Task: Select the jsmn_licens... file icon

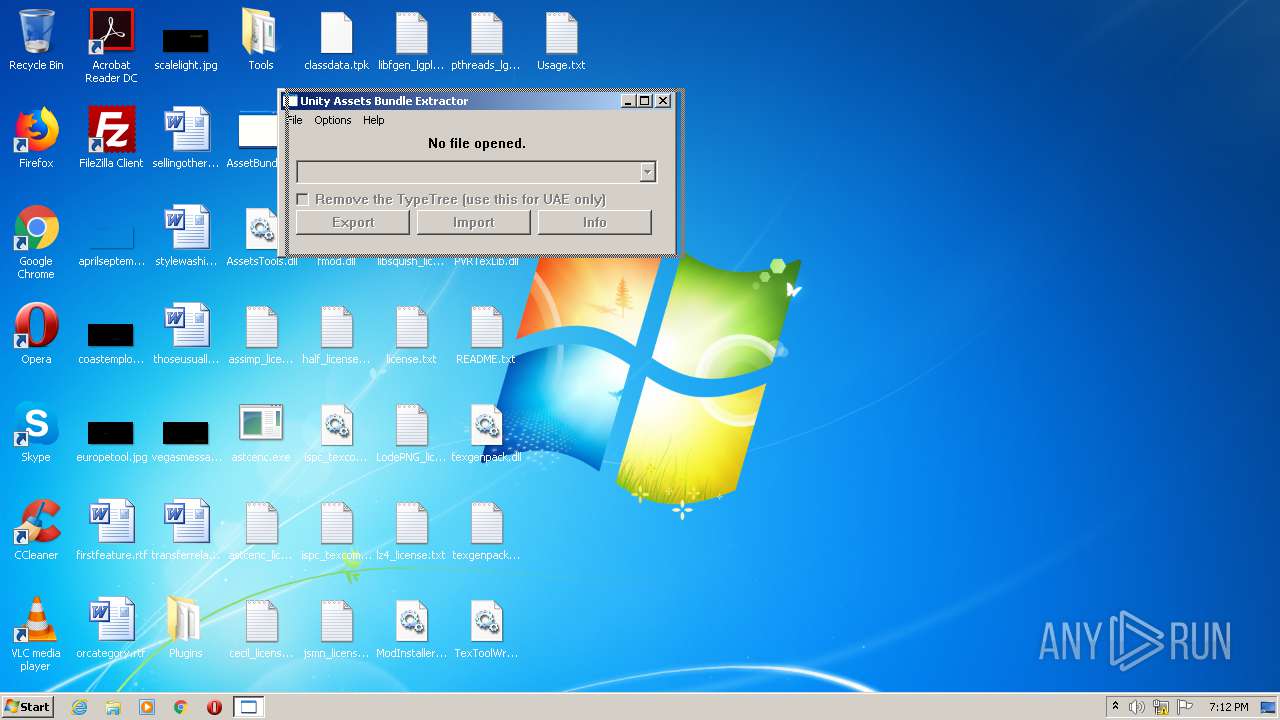Action: [336, 628]
